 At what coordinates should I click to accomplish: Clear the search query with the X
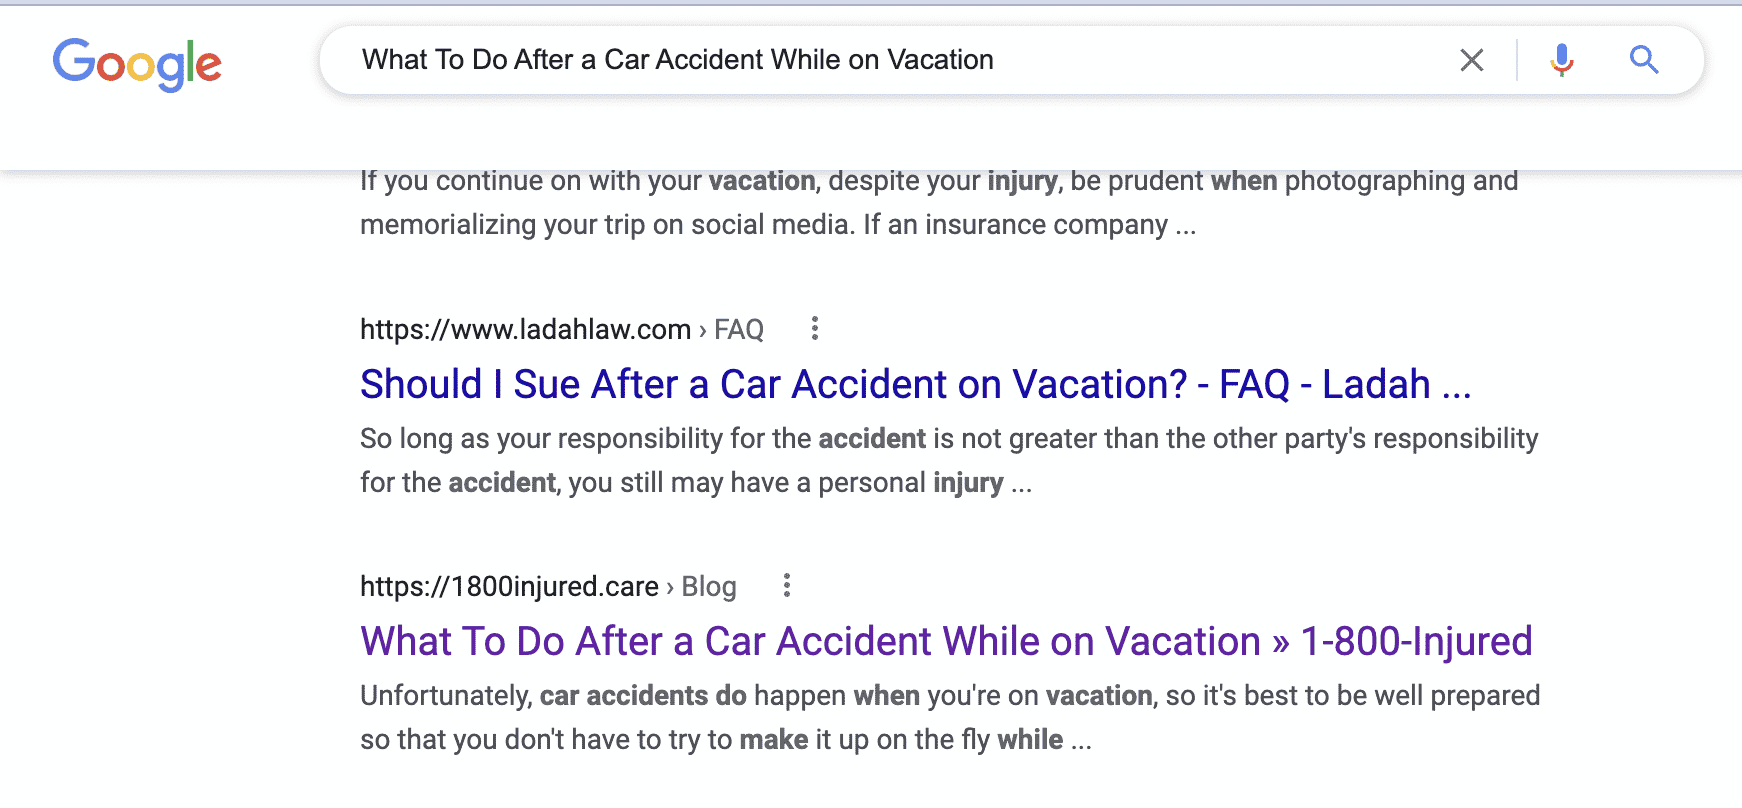[x=1471, y=60]
